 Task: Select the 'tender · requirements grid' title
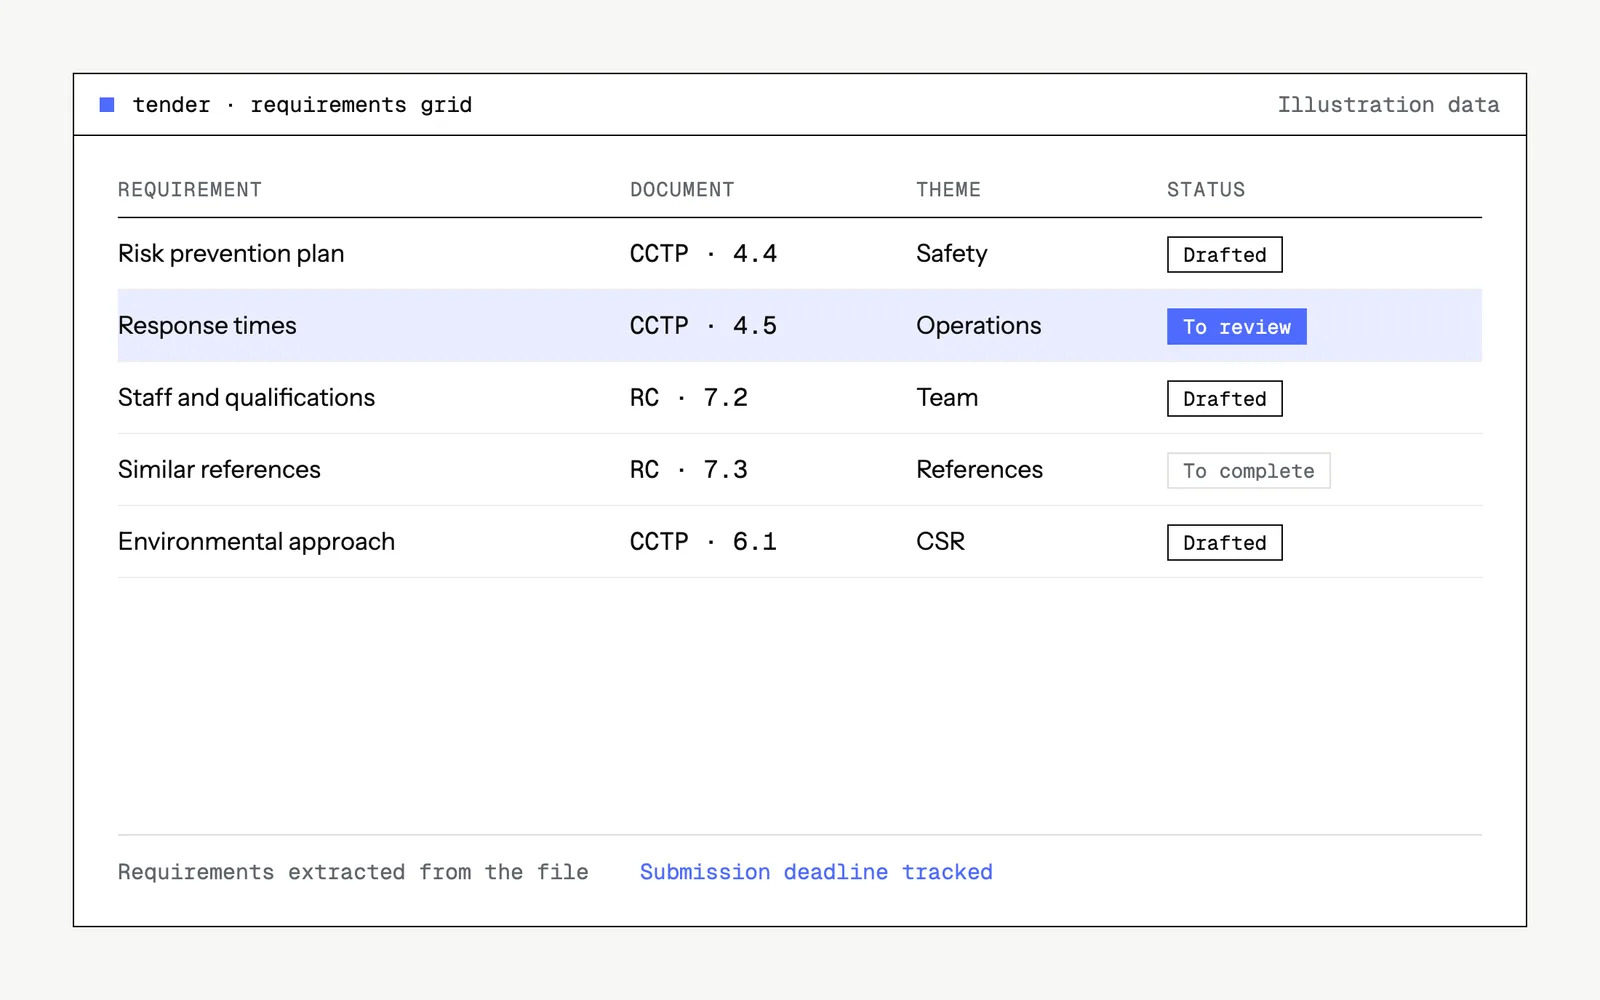pos(302,105)
